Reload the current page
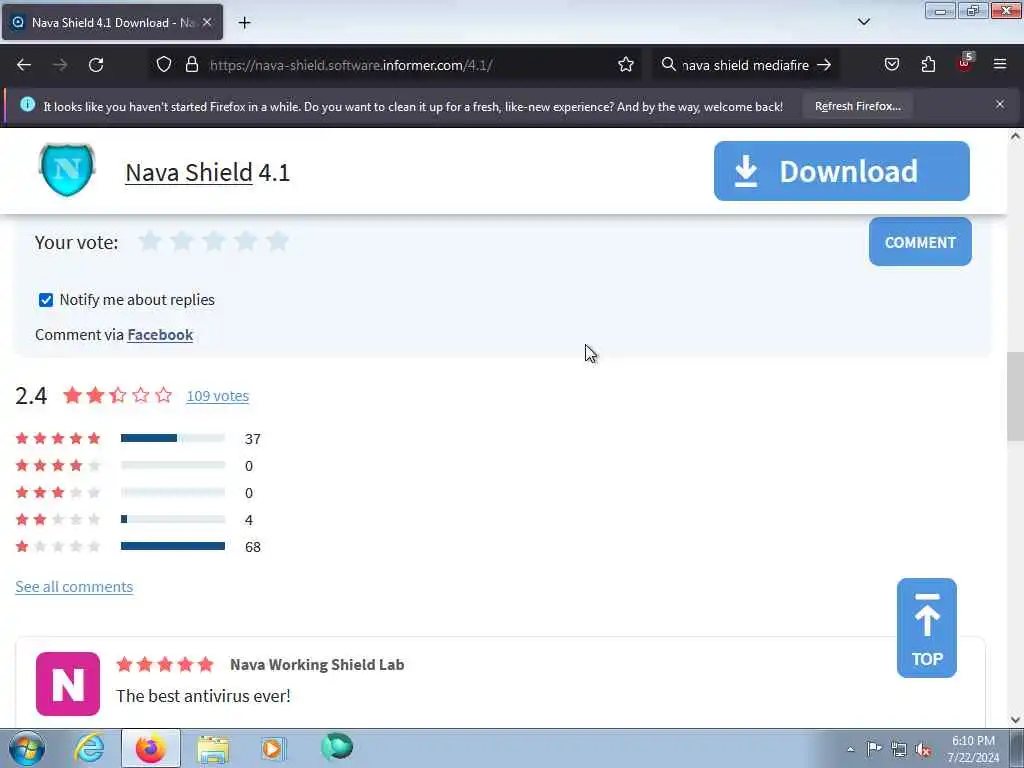The image size is (1024, 768). tap(96, 65)
